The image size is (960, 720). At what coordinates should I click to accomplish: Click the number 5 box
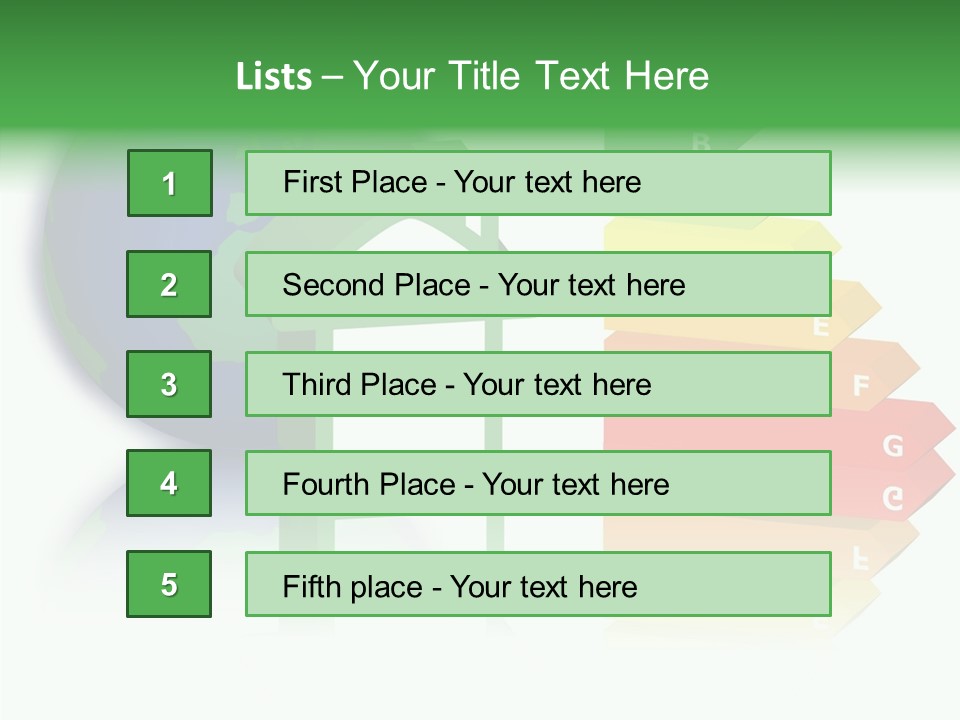click(x=169, y=584)
